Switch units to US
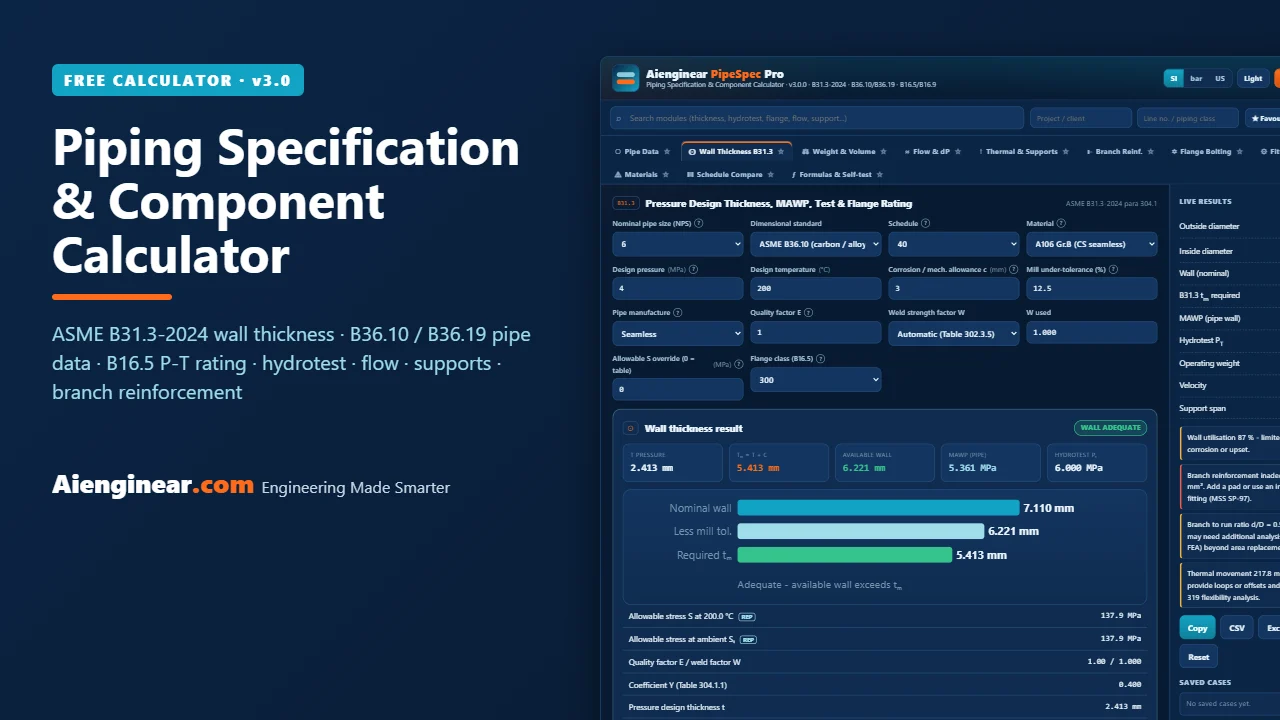 pos(1220,78)
